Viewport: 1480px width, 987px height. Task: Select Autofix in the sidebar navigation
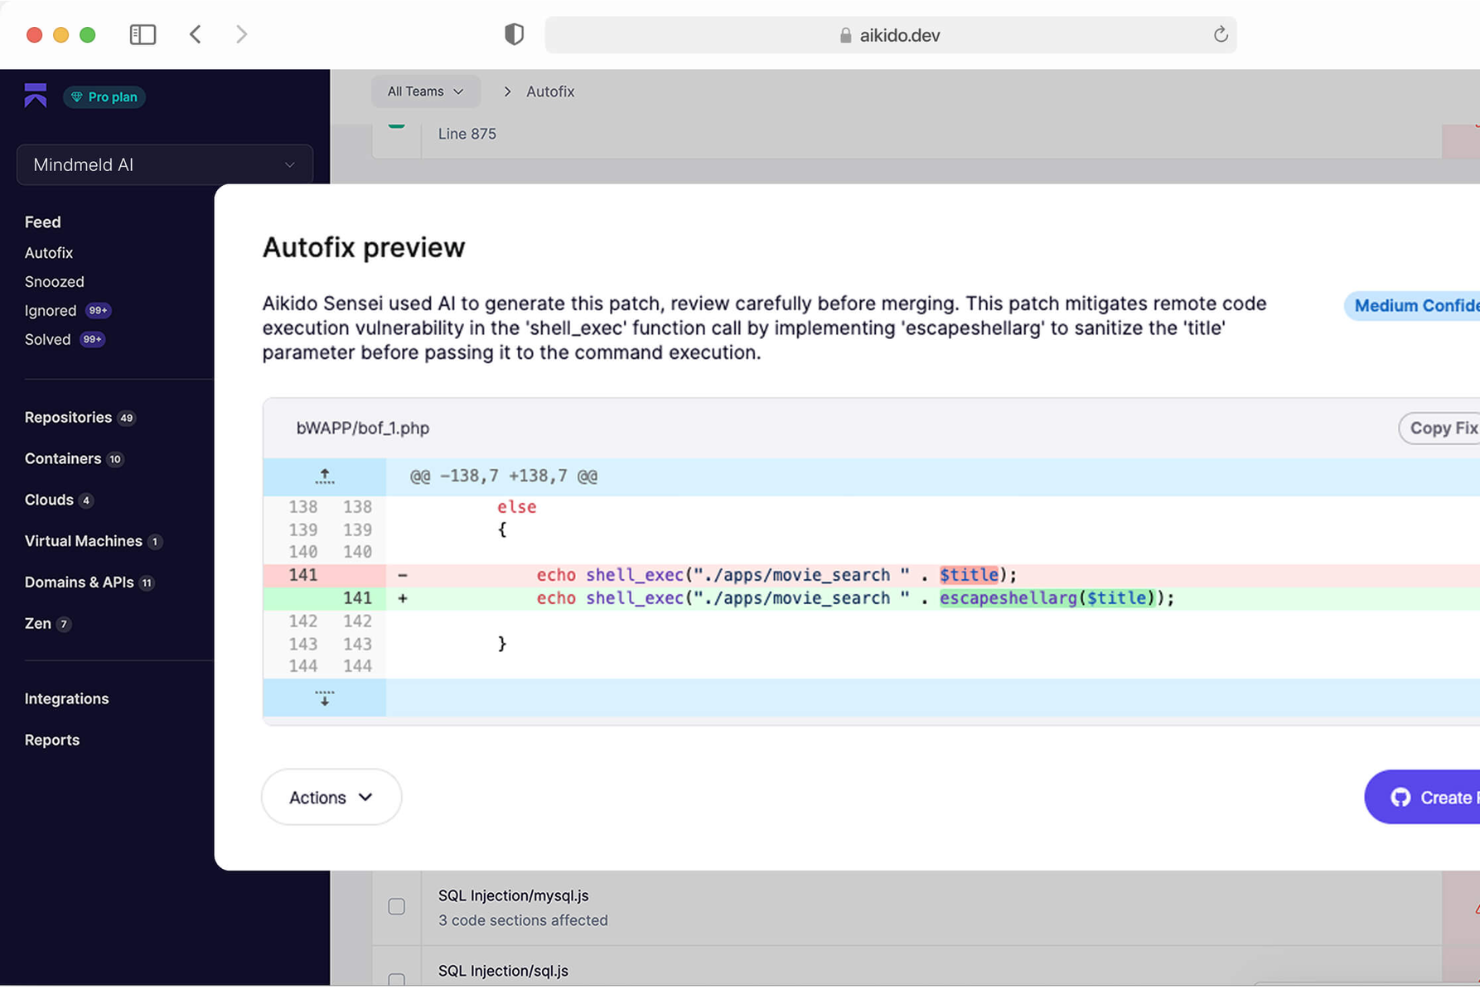pyautogui.click(x=48, y=252)
